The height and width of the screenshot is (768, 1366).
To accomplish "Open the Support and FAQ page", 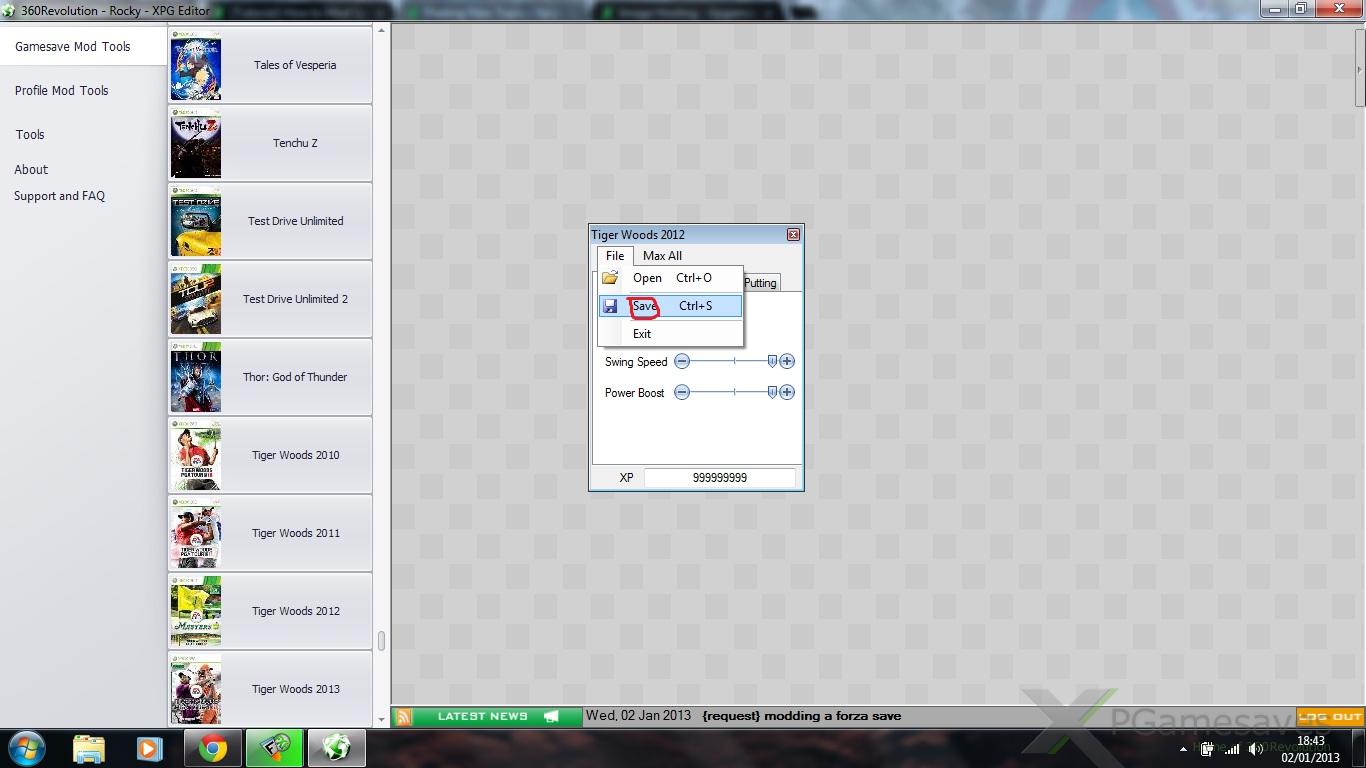I will pos(59,196).
